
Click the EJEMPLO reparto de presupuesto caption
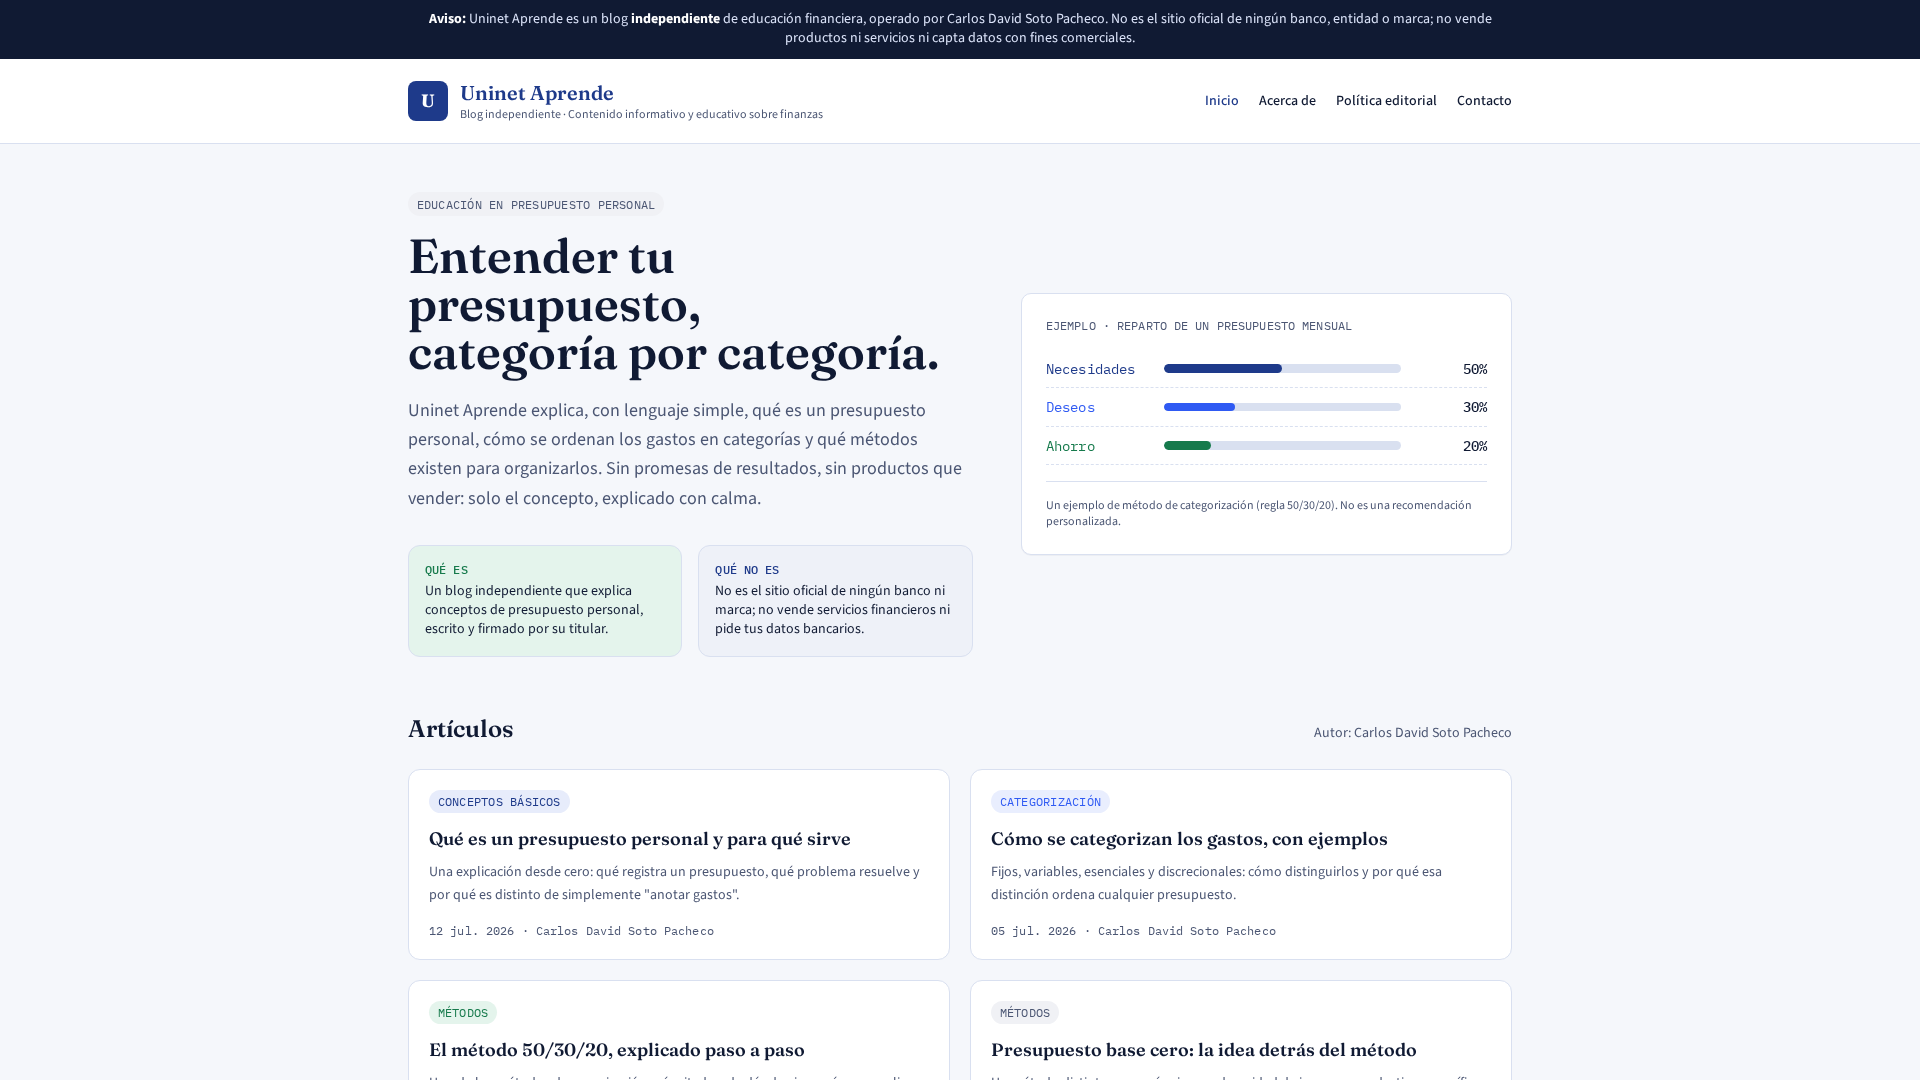[x=1199, y=326]
